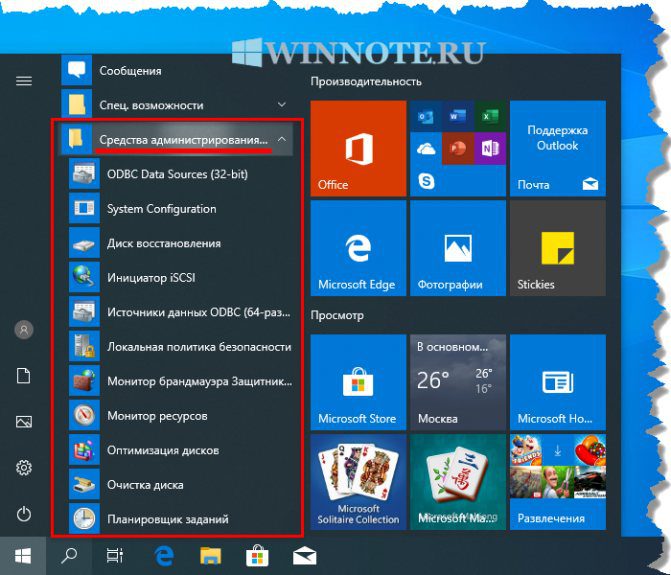
Task: Open the Microsoft Edge tile
Action: (x=358, y=248)
